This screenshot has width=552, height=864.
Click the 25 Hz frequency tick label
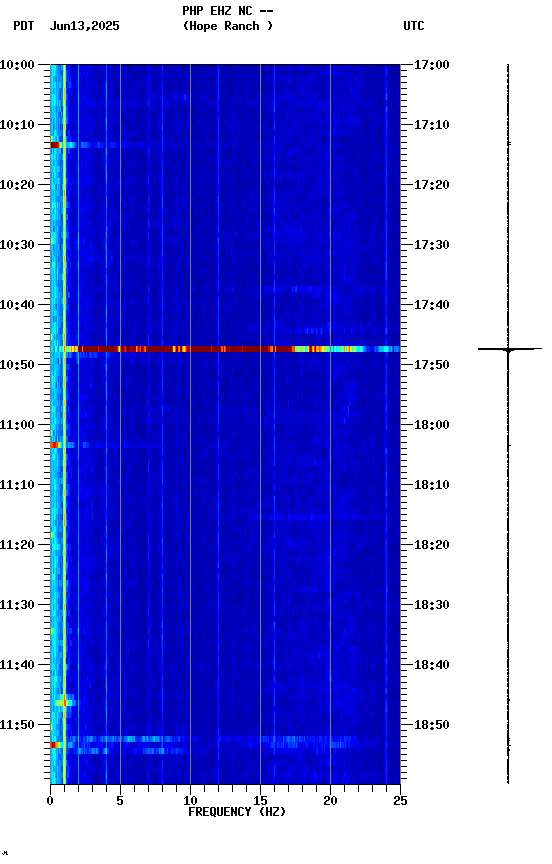click(400, 801)
